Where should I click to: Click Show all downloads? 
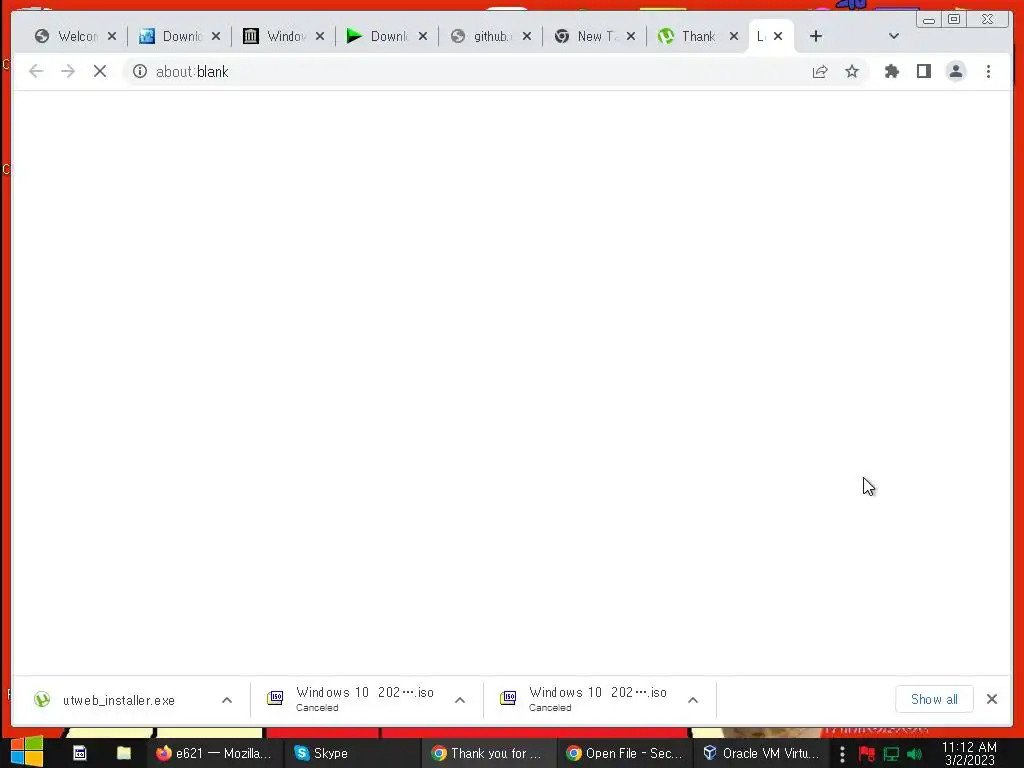tap(934, 699)
